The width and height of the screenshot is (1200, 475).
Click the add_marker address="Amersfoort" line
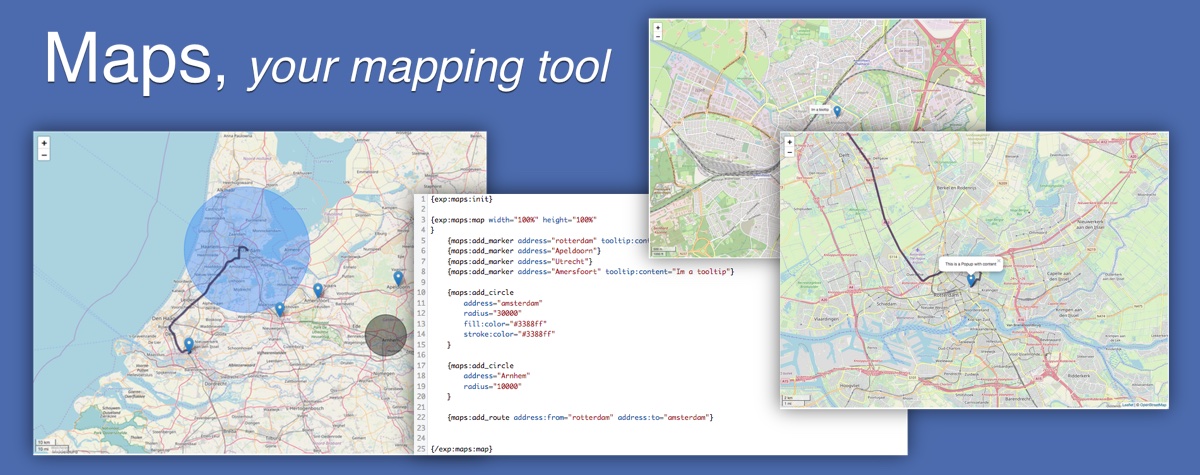click(x=592, y=272)
